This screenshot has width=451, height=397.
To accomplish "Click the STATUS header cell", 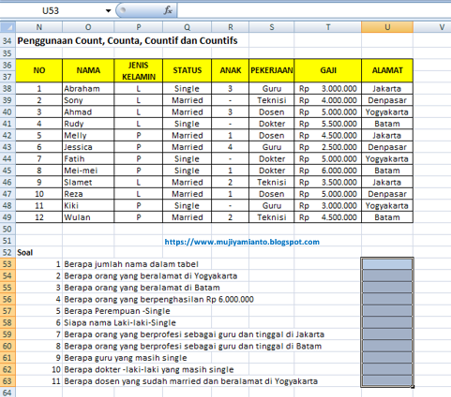I will point(187,70).
